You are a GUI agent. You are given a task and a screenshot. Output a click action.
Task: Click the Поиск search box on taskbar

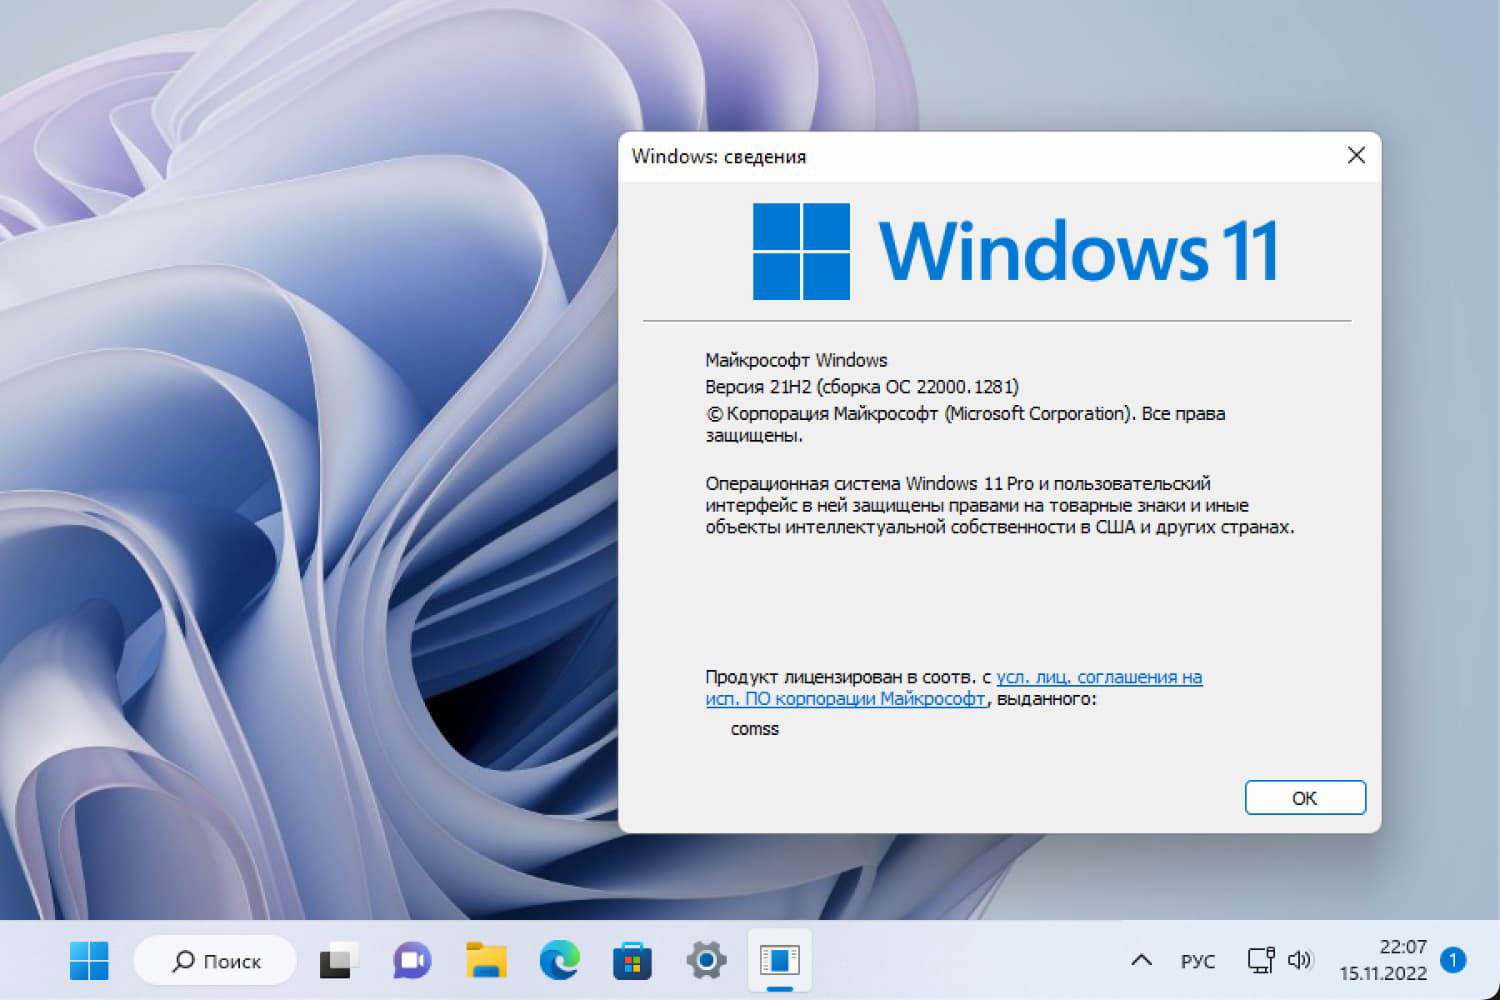(x=215, y=961)
